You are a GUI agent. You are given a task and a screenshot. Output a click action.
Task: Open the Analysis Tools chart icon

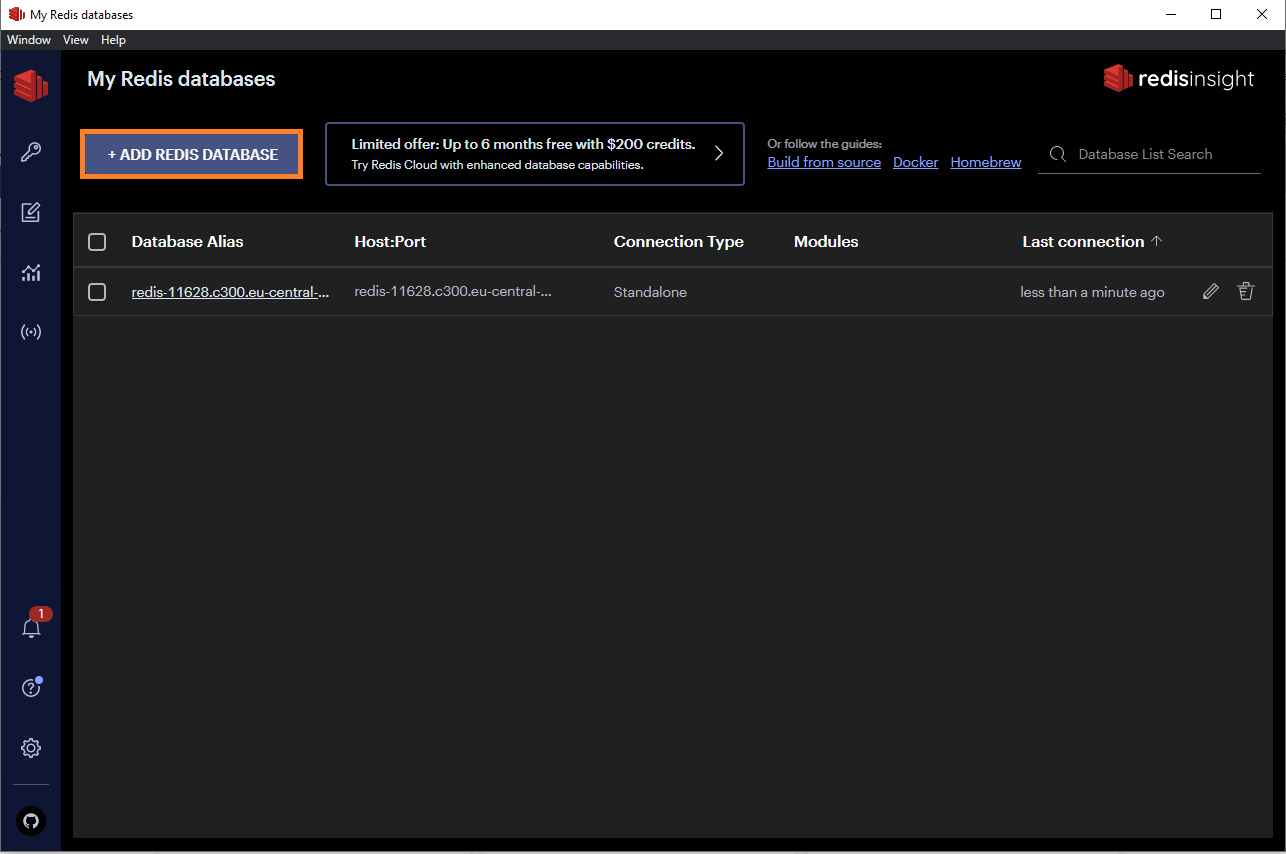[x=31, y=272]
